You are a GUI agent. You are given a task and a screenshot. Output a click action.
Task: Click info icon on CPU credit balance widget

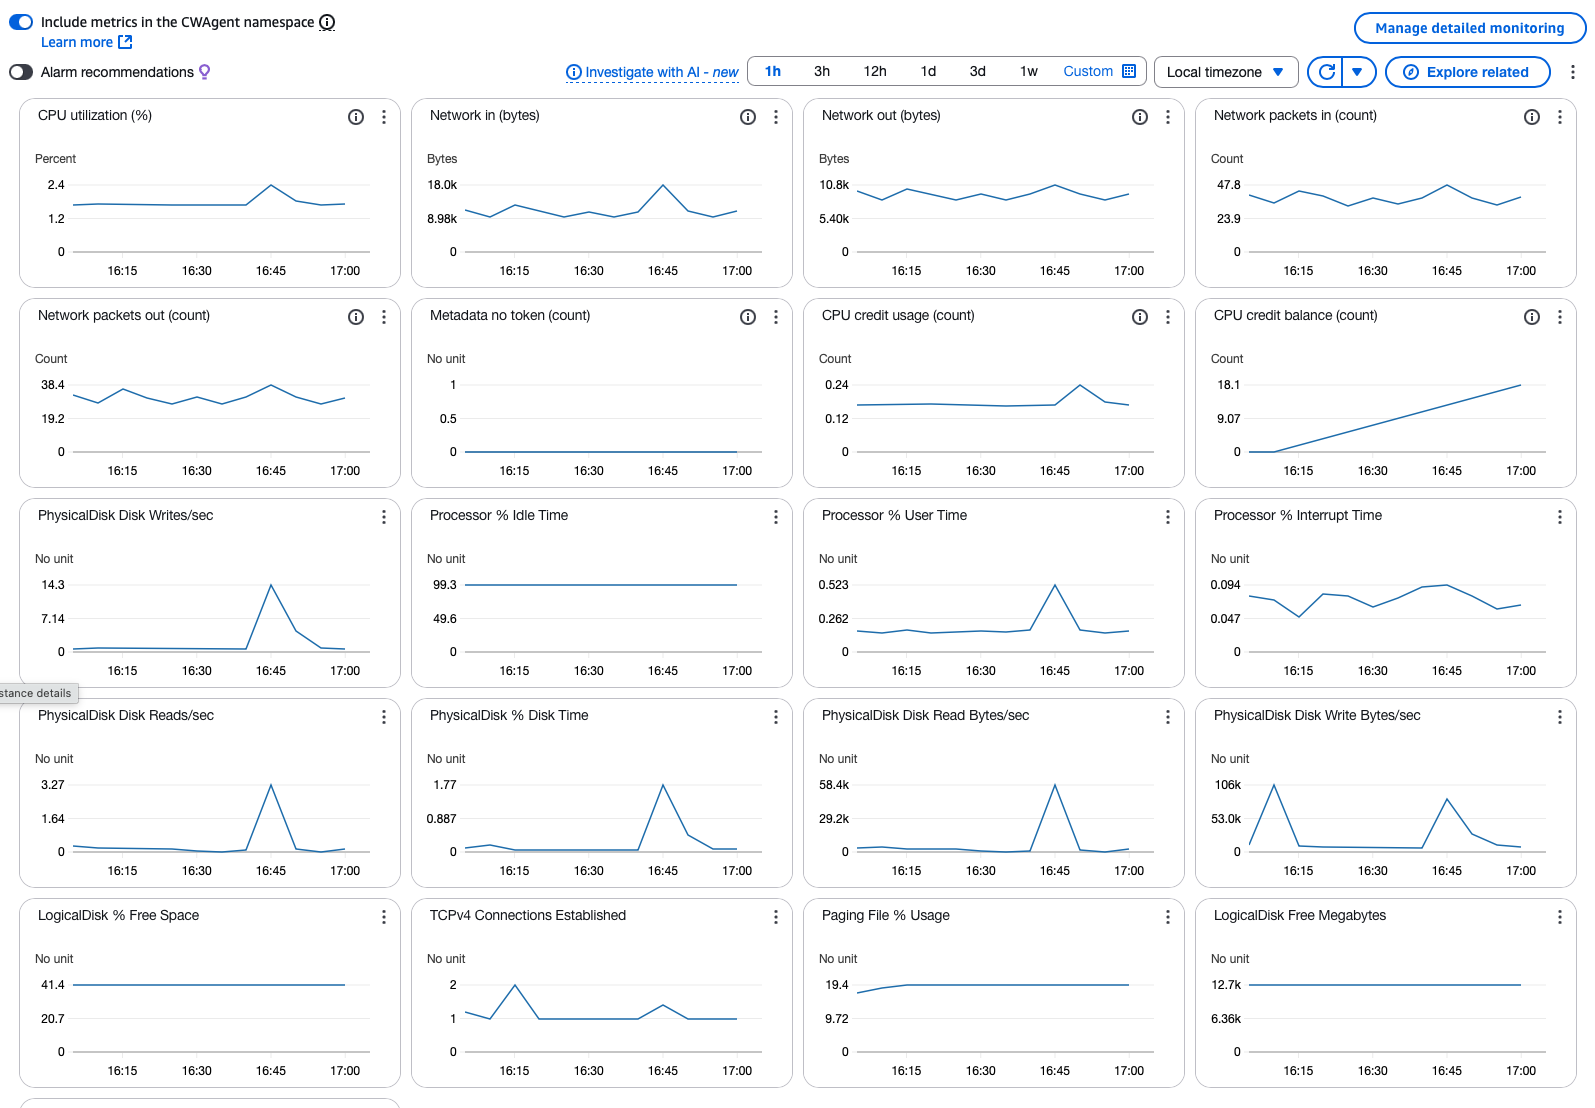pos(1532,317)
